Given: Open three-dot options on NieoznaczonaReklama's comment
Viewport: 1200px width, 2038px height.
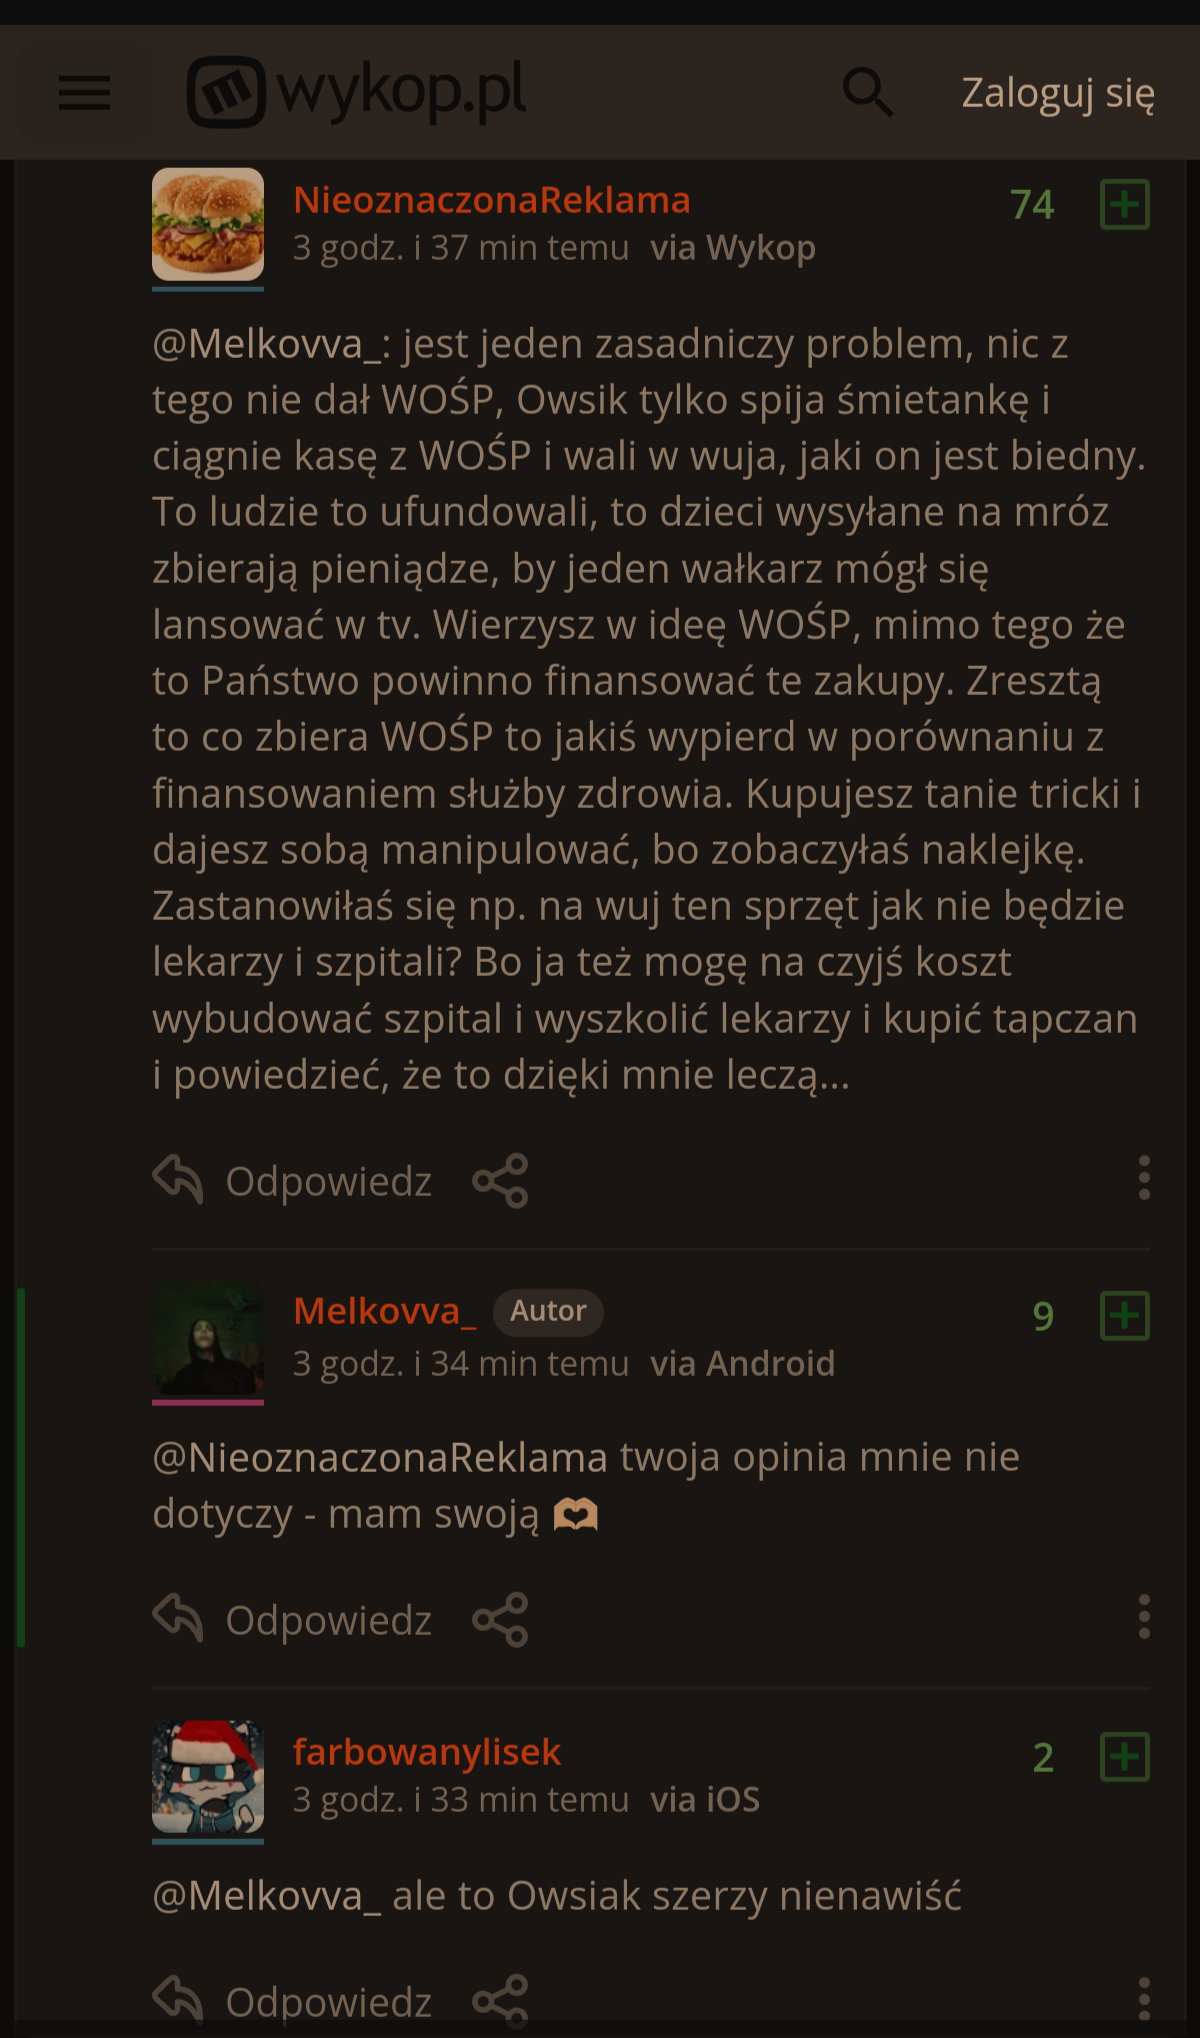Looking at the screenshot, I should pos(1144,1178).
